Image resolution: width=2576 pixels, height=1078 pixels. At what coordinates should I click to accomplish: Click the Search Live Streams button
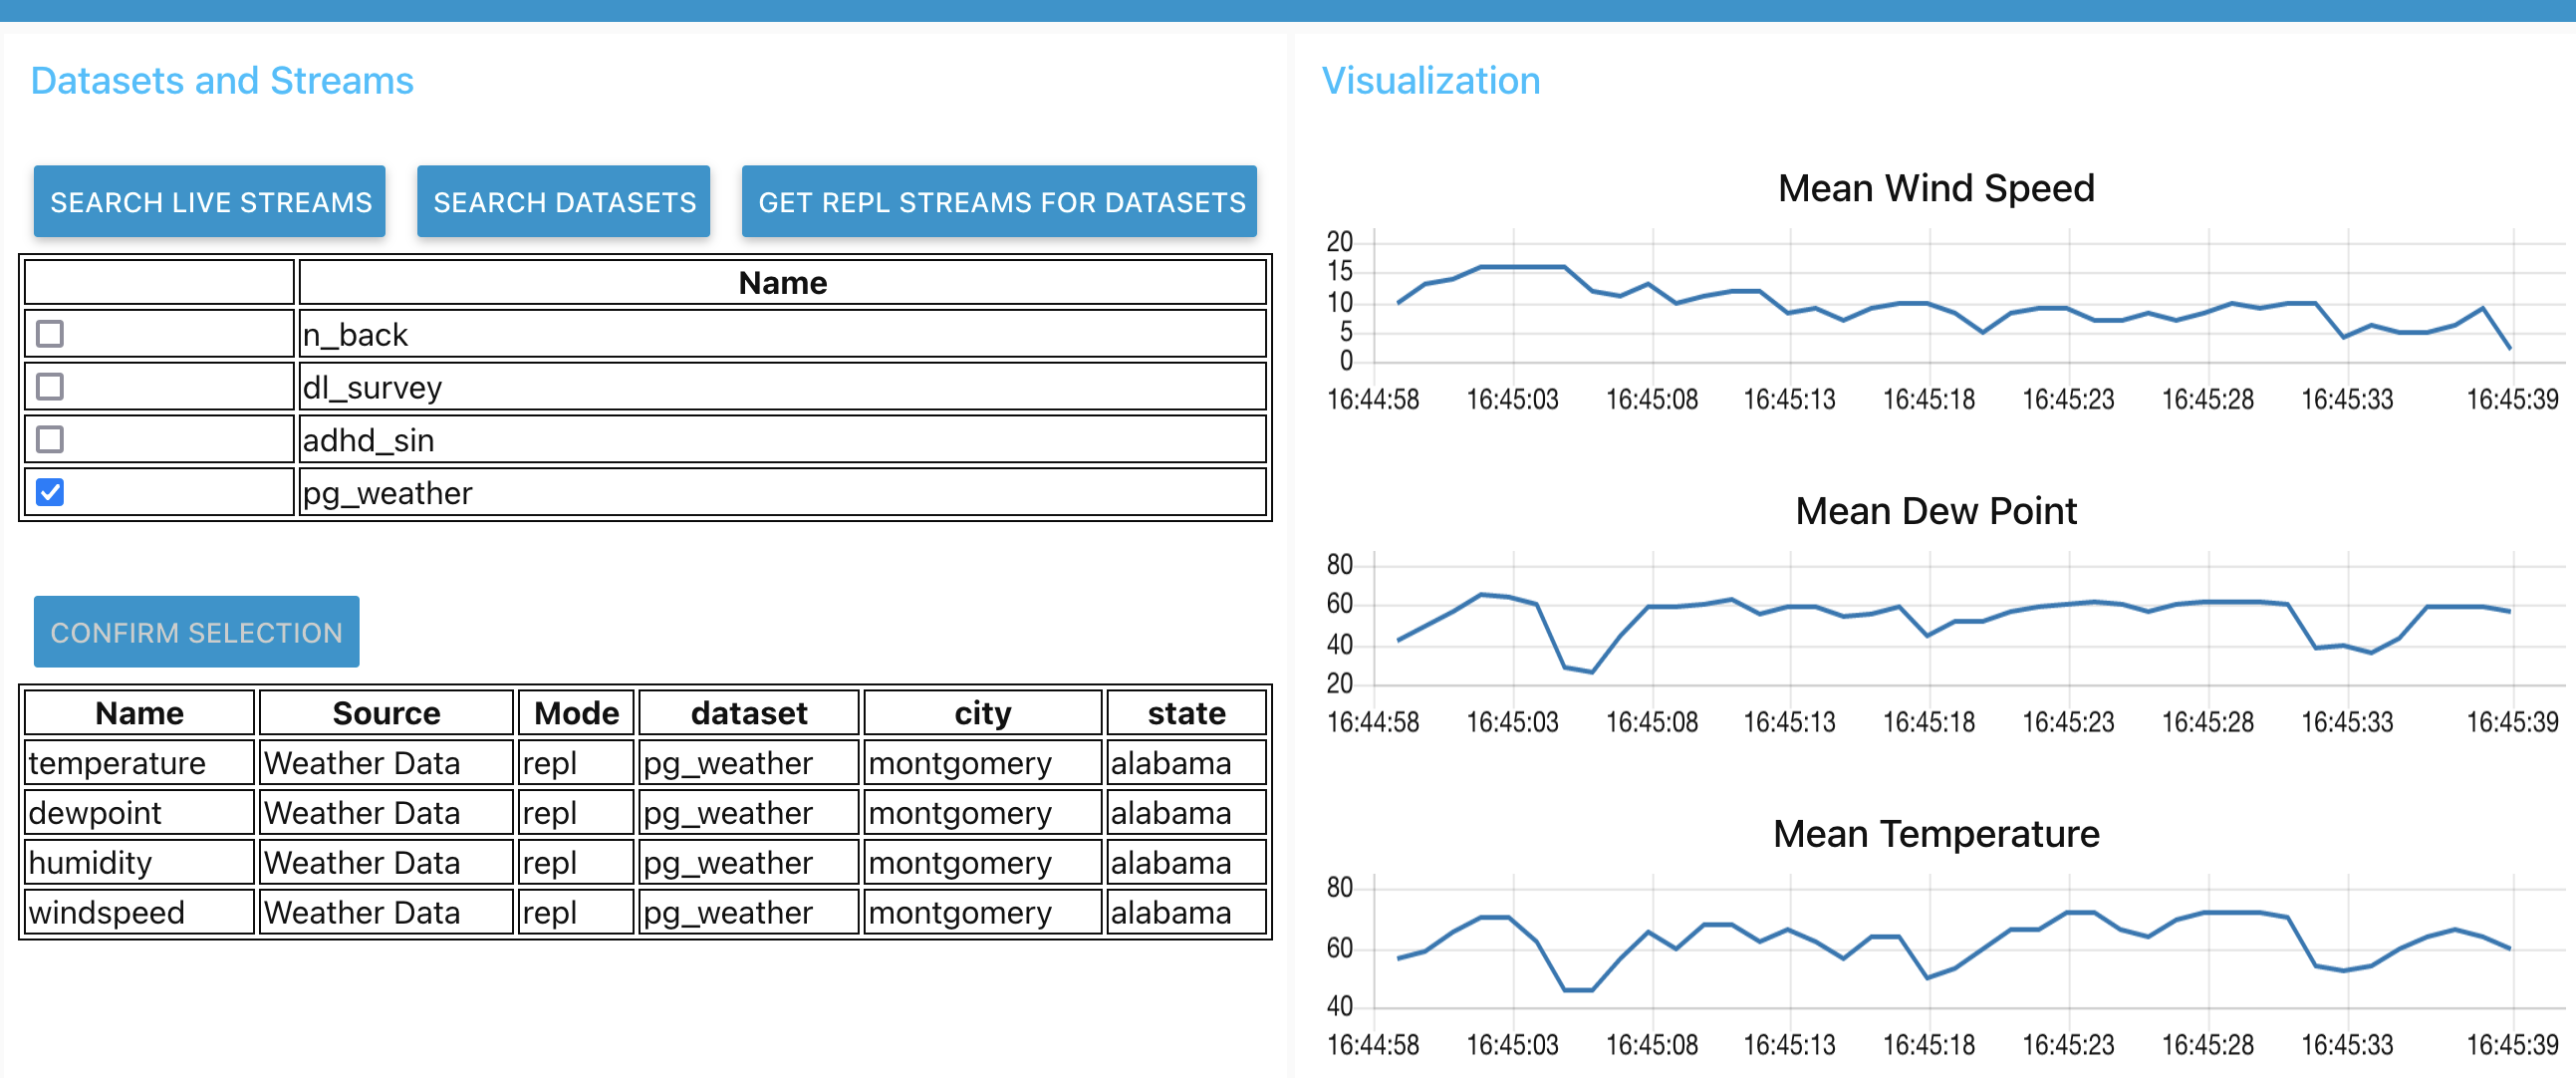(x=210, y=202)
